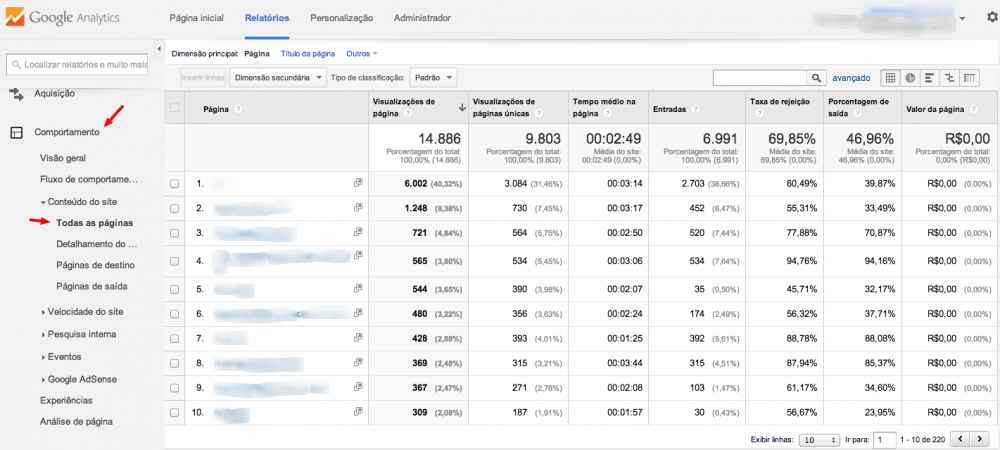Switch to the performance bar view
Screen dimensions: 1000x450
pyautogui.click(x=929, y=77)
